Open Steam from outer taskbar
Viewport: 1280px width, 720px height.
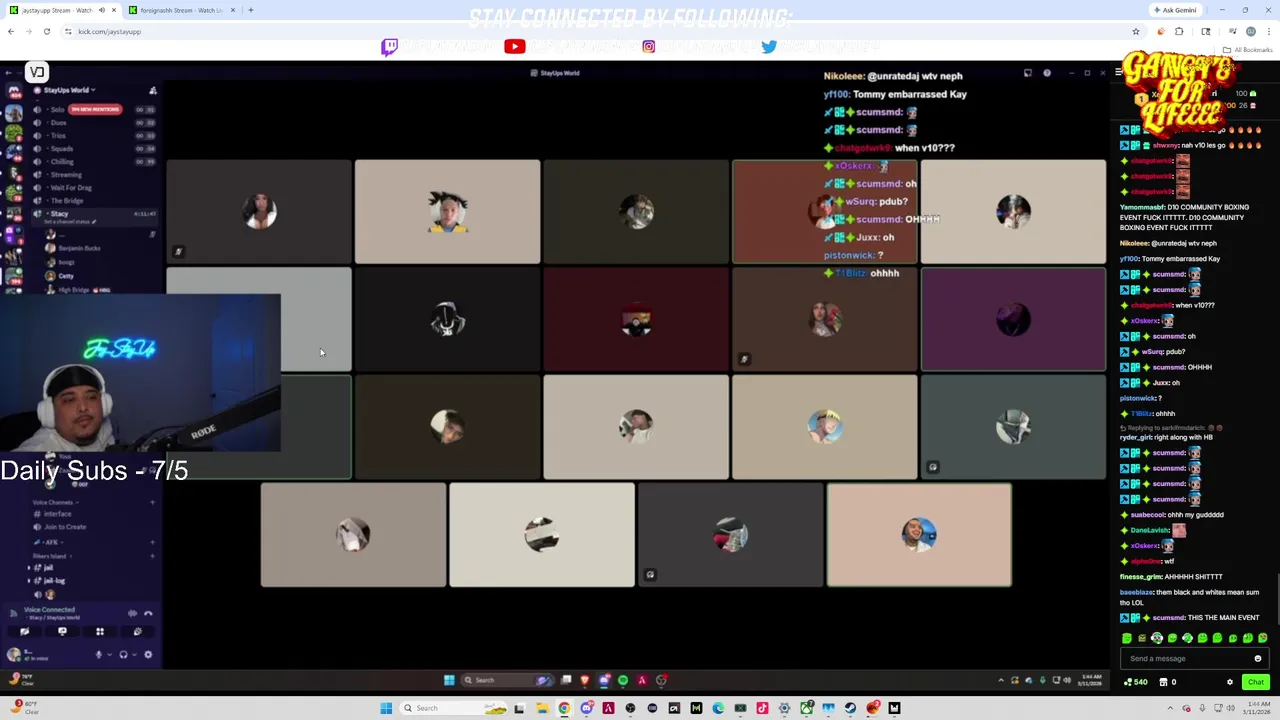[850, 708]
